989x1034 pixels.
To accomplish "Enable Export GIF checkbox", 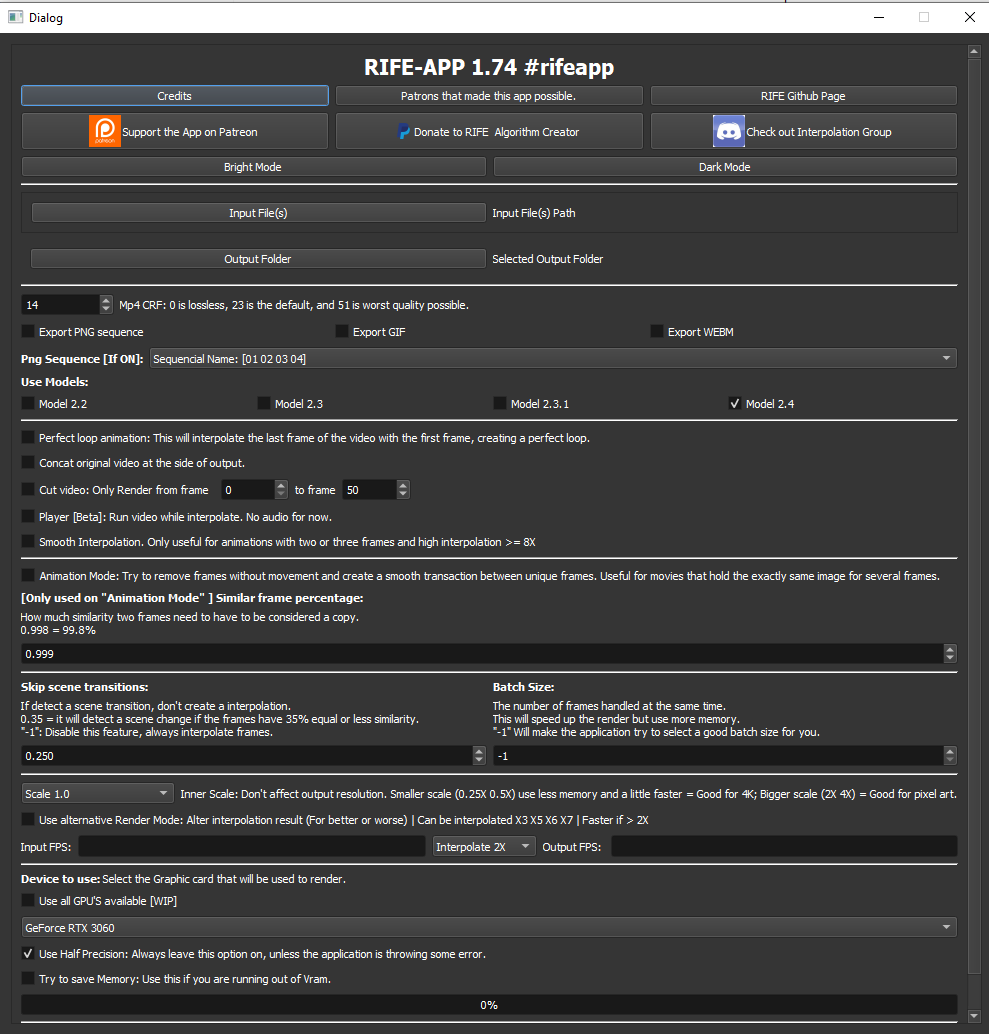I will coord(342,331).
